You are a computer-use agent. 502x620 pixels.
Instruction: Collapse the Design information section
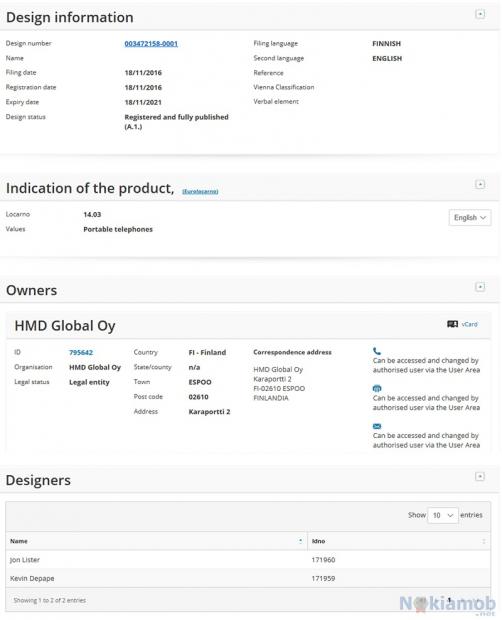tap(480, 14)
